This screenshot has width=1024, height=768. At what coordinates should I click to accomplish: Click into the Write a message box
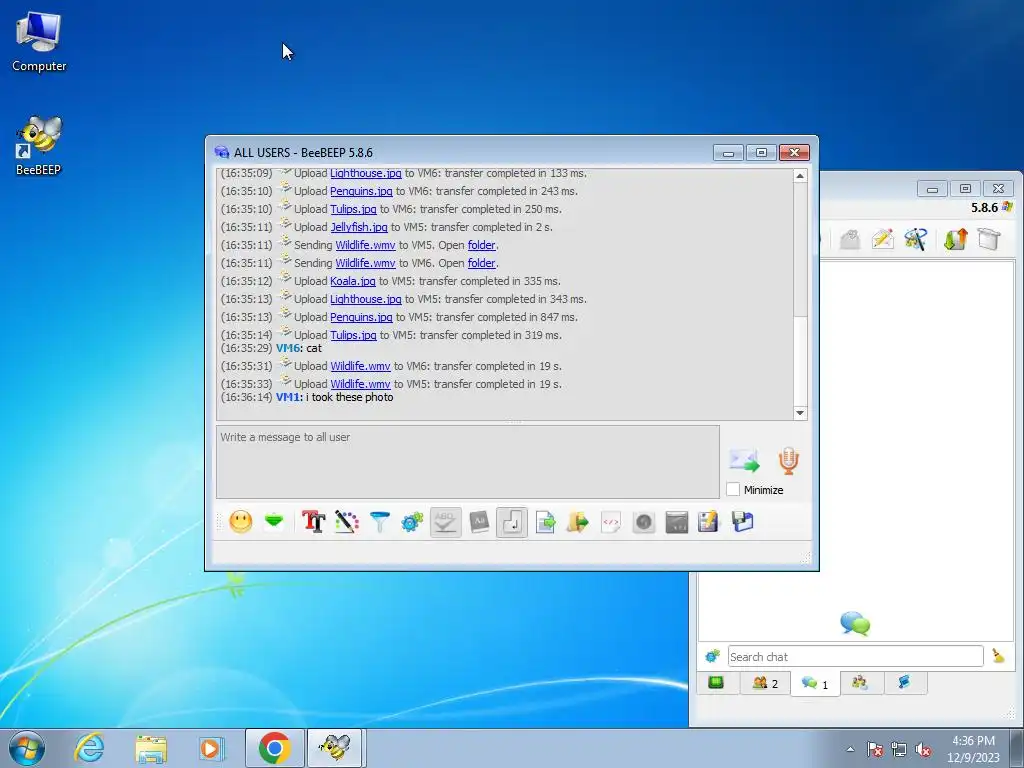pos(468,462)
